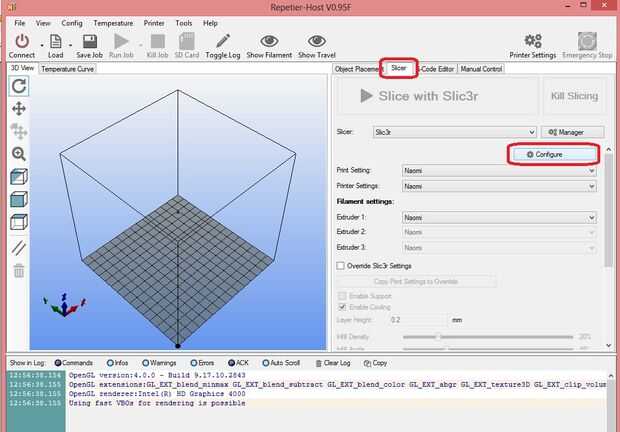
Task: Click the Emergency Stop icon
Action: click(587, 41)
